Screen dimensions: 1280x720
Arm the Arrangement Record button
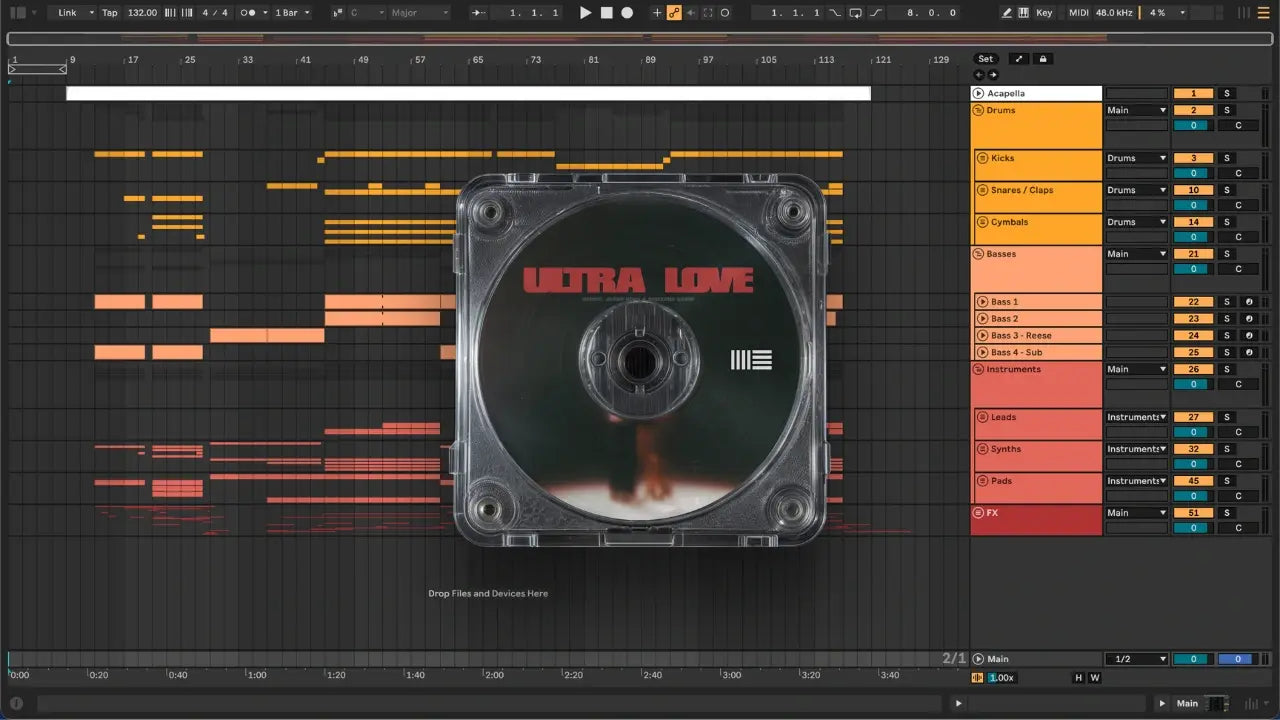[627, 13]
